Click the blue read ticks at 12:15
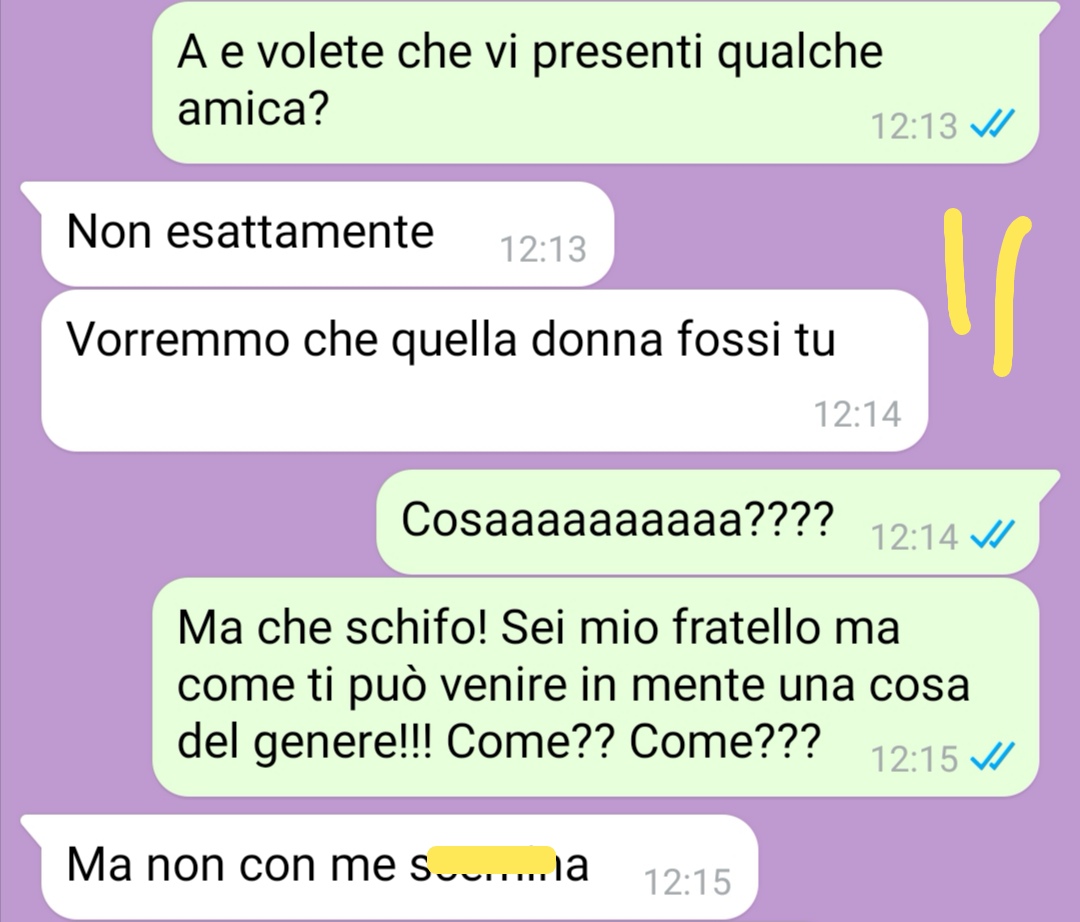Image resolution: width=1080 pixels, height=922 pixels. click(992, 757)
